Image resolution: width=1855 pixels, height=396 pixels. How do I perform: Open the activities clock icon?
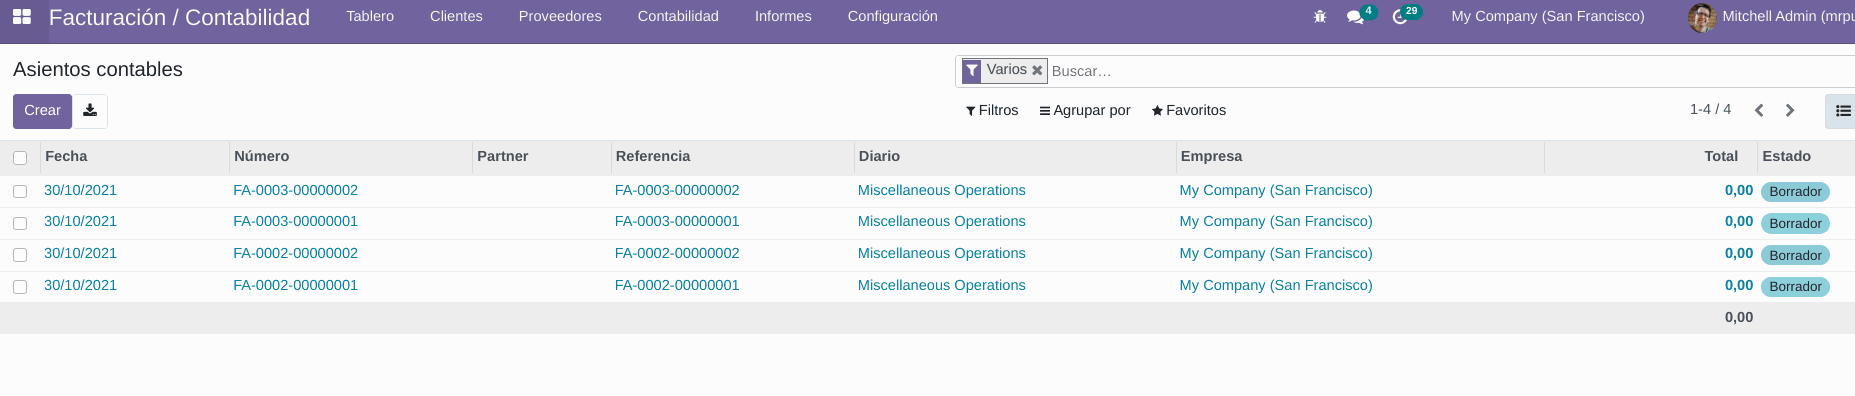[x=1400, y=17]
